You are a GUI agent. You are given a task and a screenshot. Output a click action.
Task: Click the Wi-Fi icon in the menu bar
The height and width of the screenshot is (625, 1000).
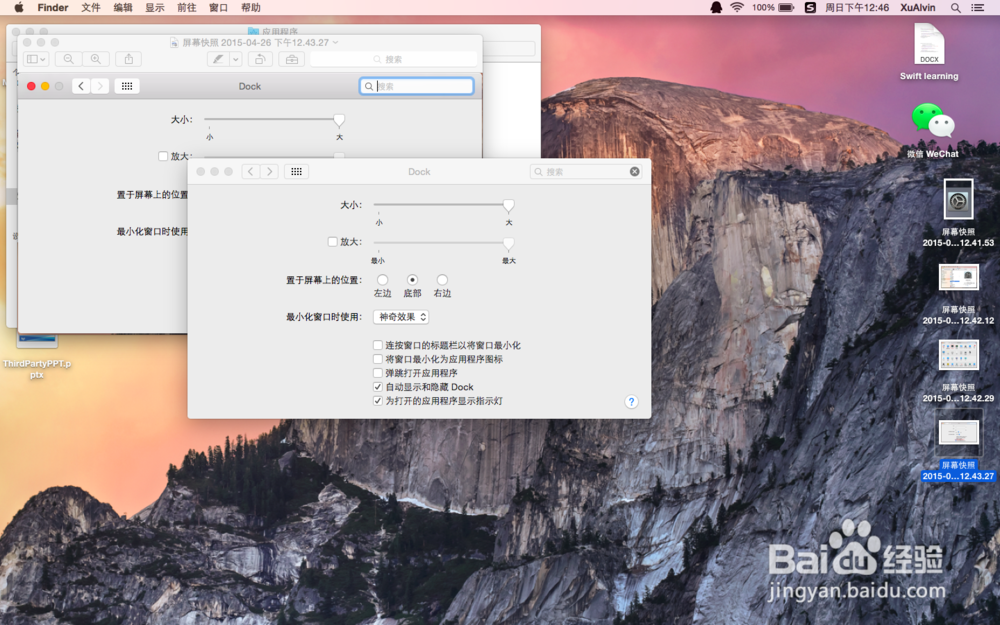pyautogui.click(x=737, y=7)
